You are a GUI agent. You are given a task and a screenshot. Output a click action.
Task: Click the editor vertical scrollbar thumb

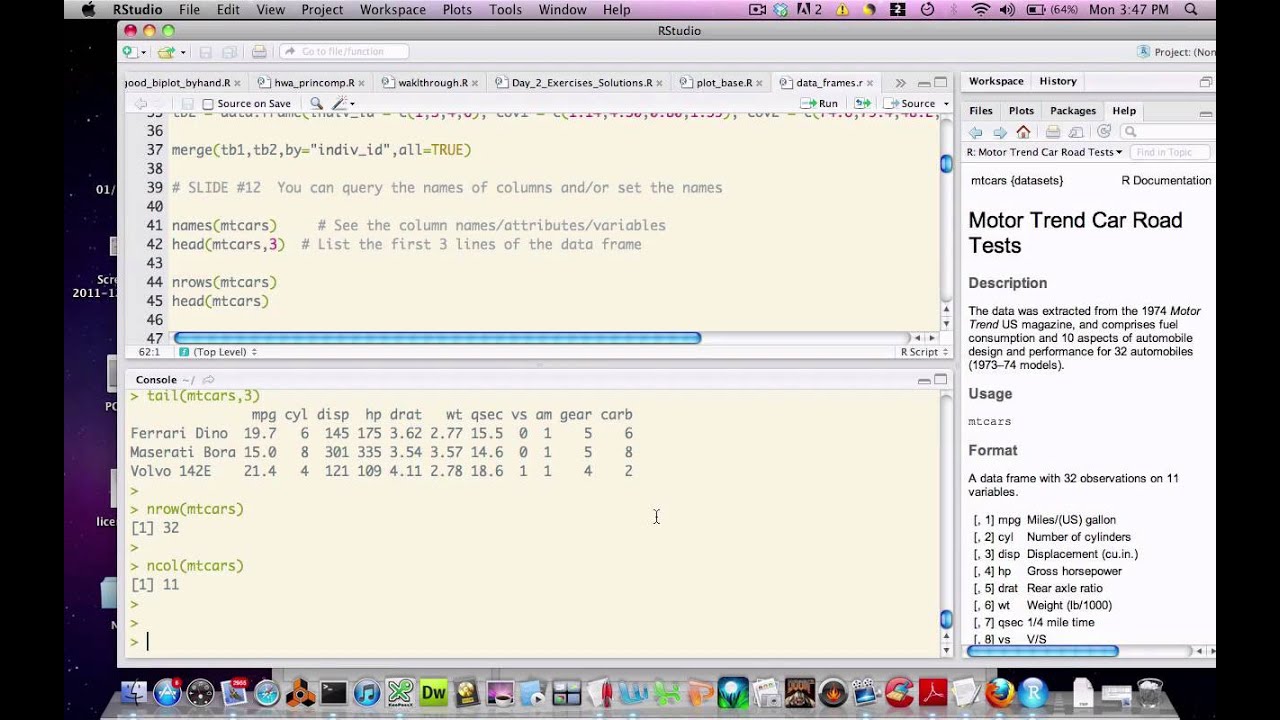point(946,164)
